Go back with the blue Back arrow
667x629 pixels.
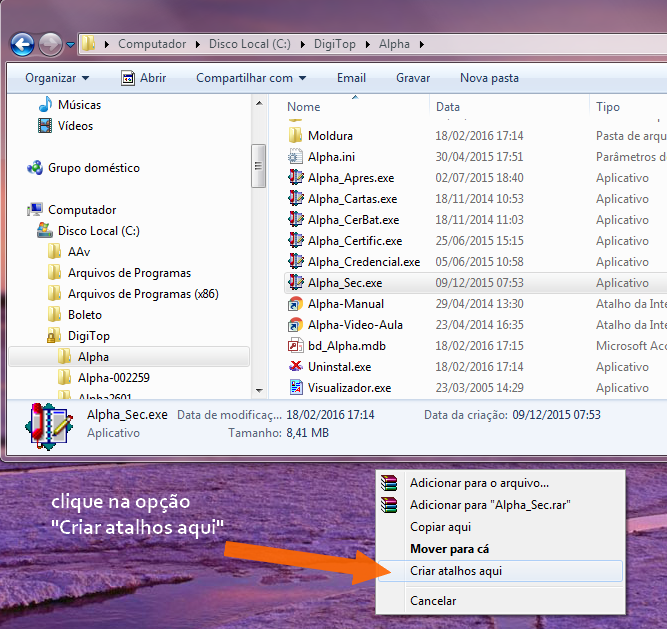click(22, 44)
